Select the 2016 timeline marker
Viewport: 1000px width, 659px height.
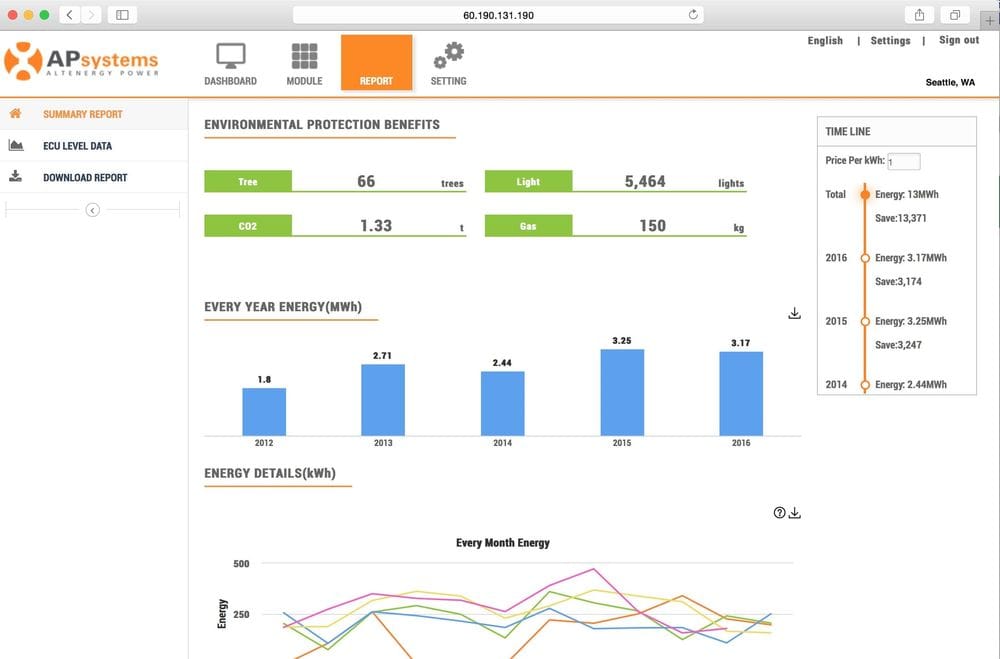(x=865, y=258)
